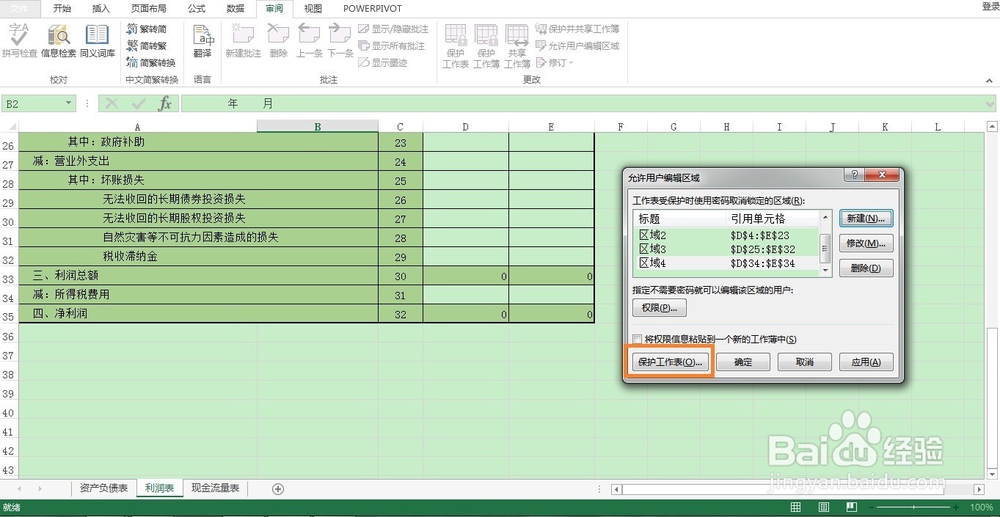Click 取消 to cancel the dialog
Screen dimensions: 1000x517
coord(804,362)
